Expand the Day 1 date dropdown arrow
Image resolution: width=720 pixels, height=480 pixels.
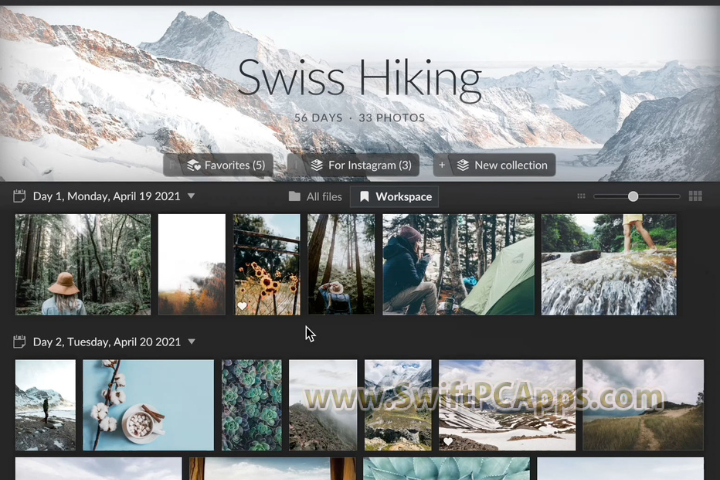click(x=191, y=197)
